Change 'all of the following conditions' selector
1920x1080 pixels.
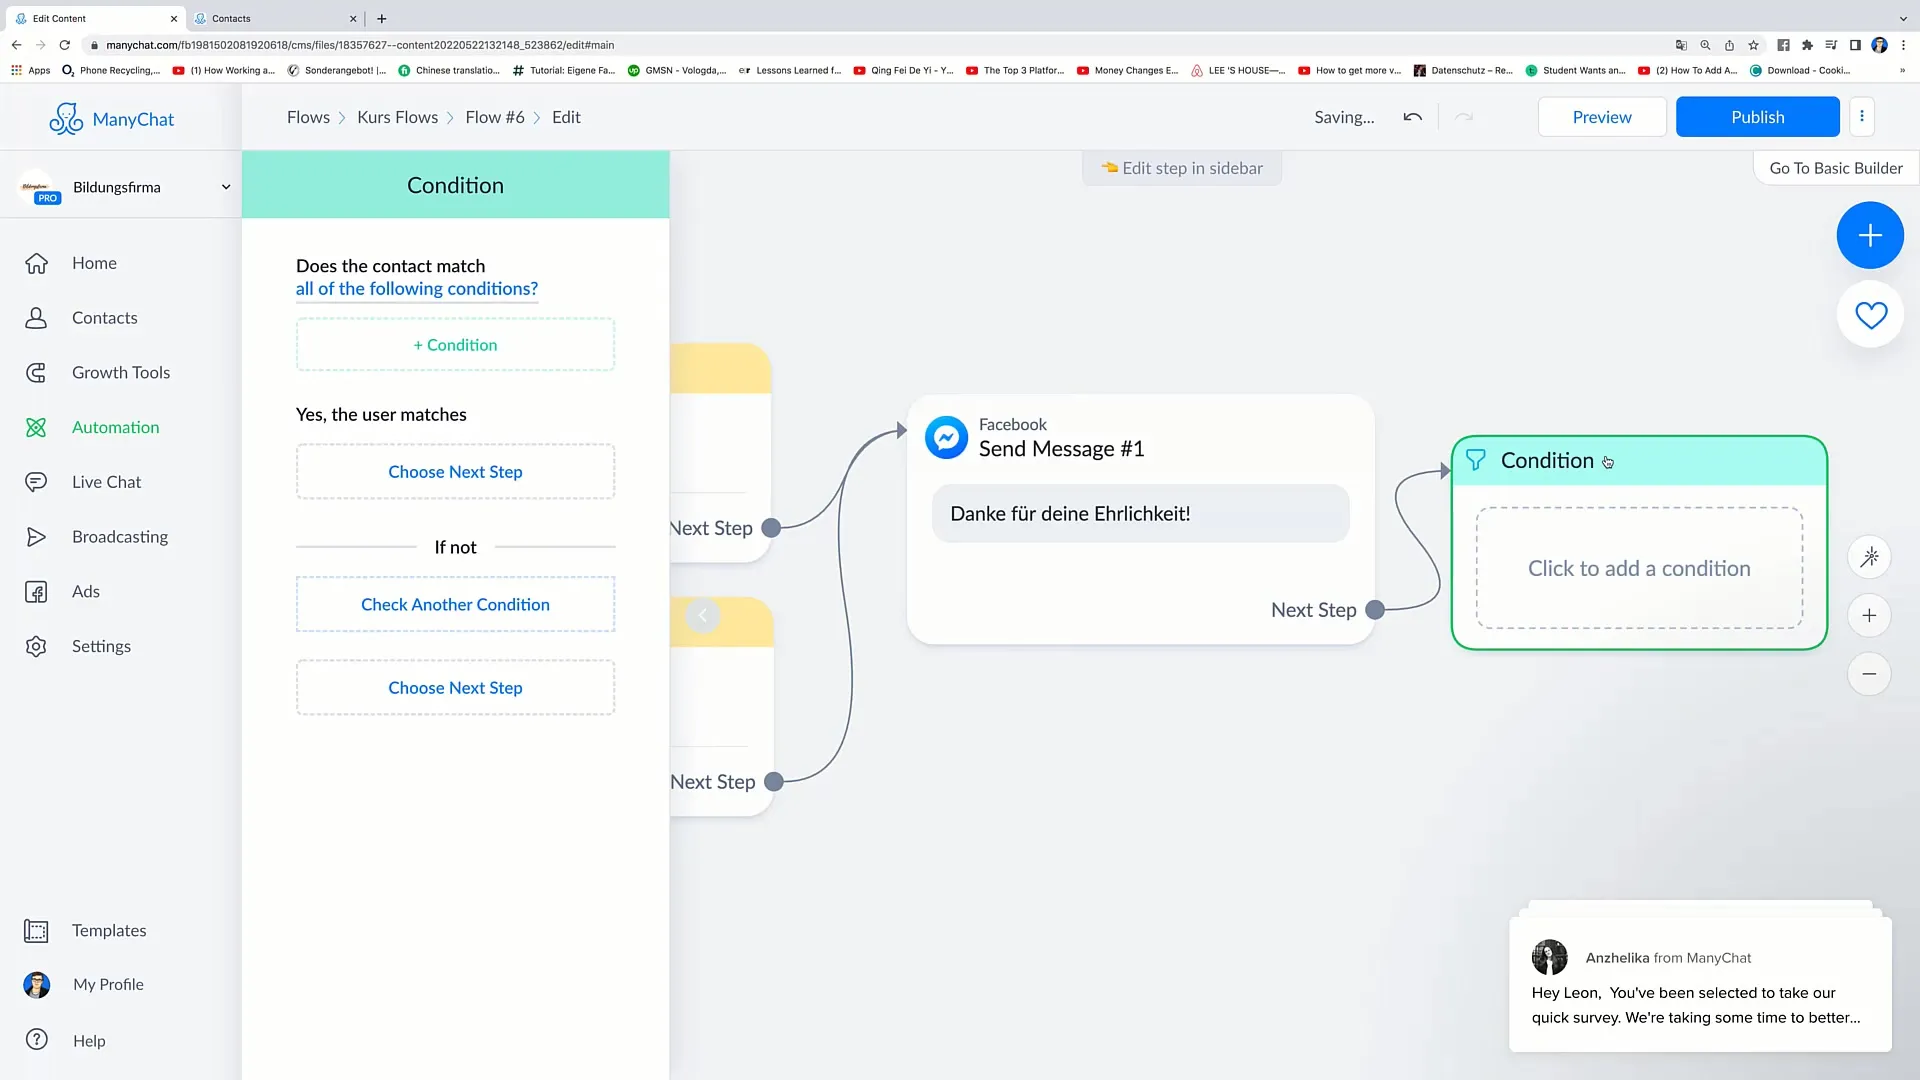click(x=416, y=289)
